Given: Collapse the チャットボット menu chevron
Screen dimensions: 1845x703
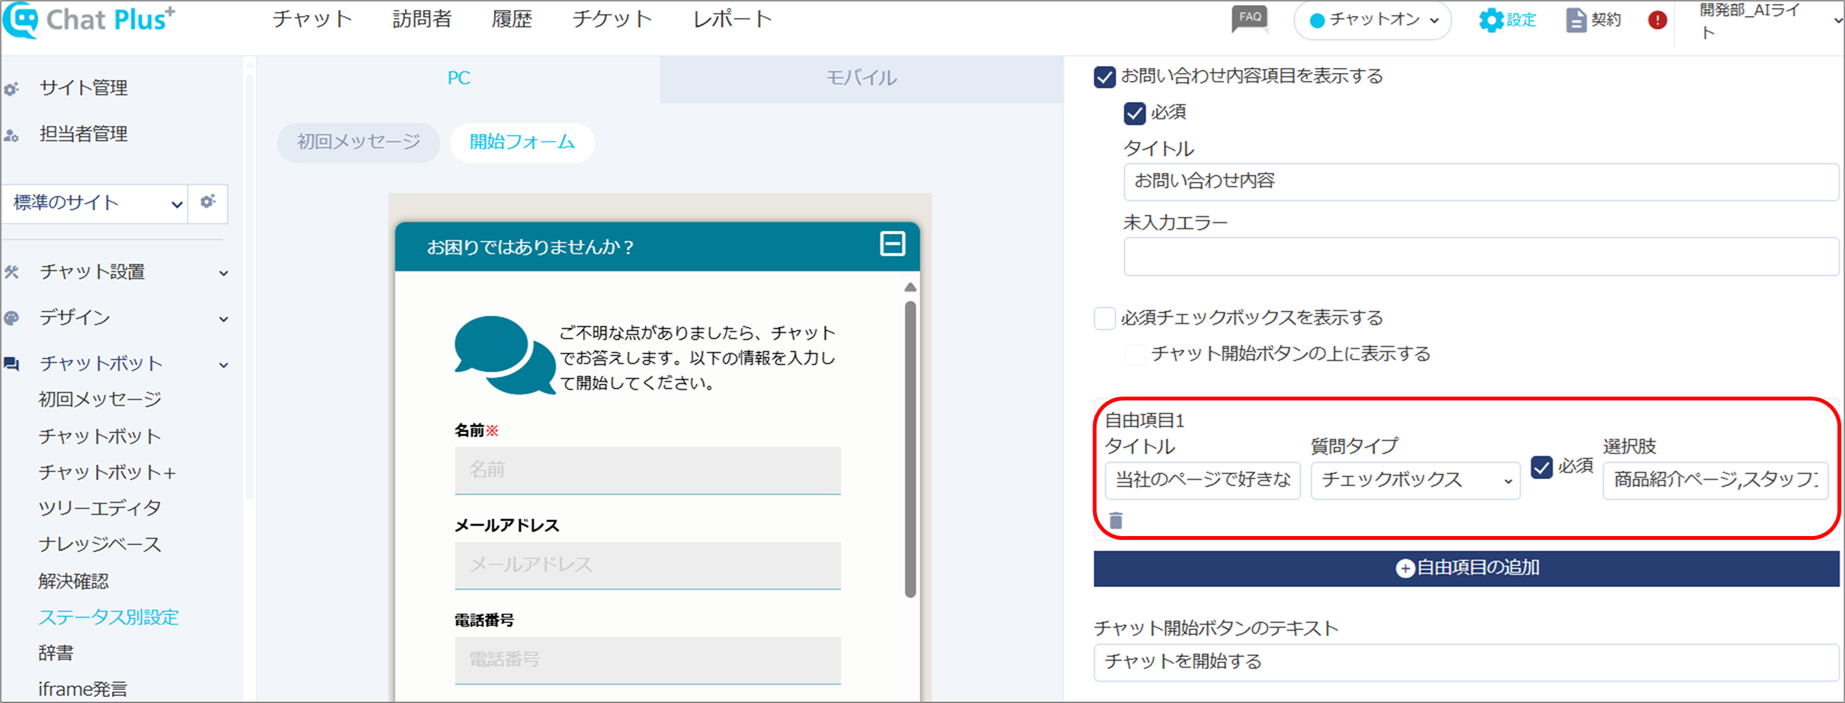Looking at the screenshot, I should (224, 365).
